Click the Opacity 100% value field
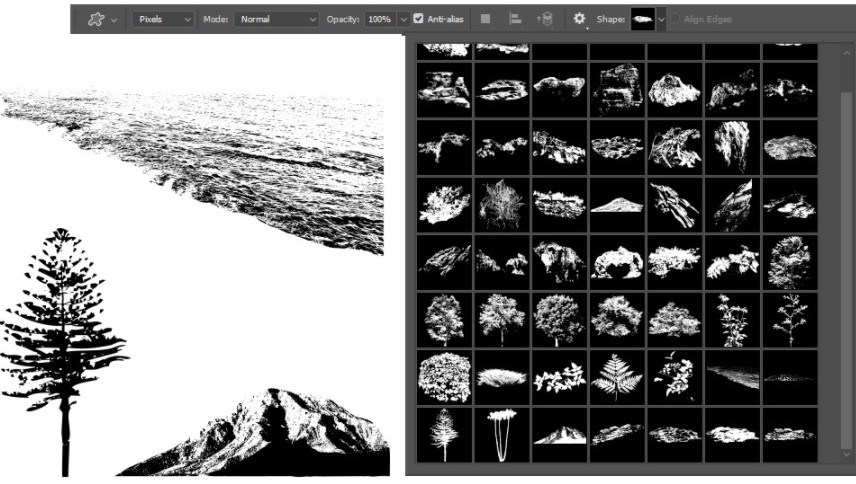 click(x=380, y=19)
